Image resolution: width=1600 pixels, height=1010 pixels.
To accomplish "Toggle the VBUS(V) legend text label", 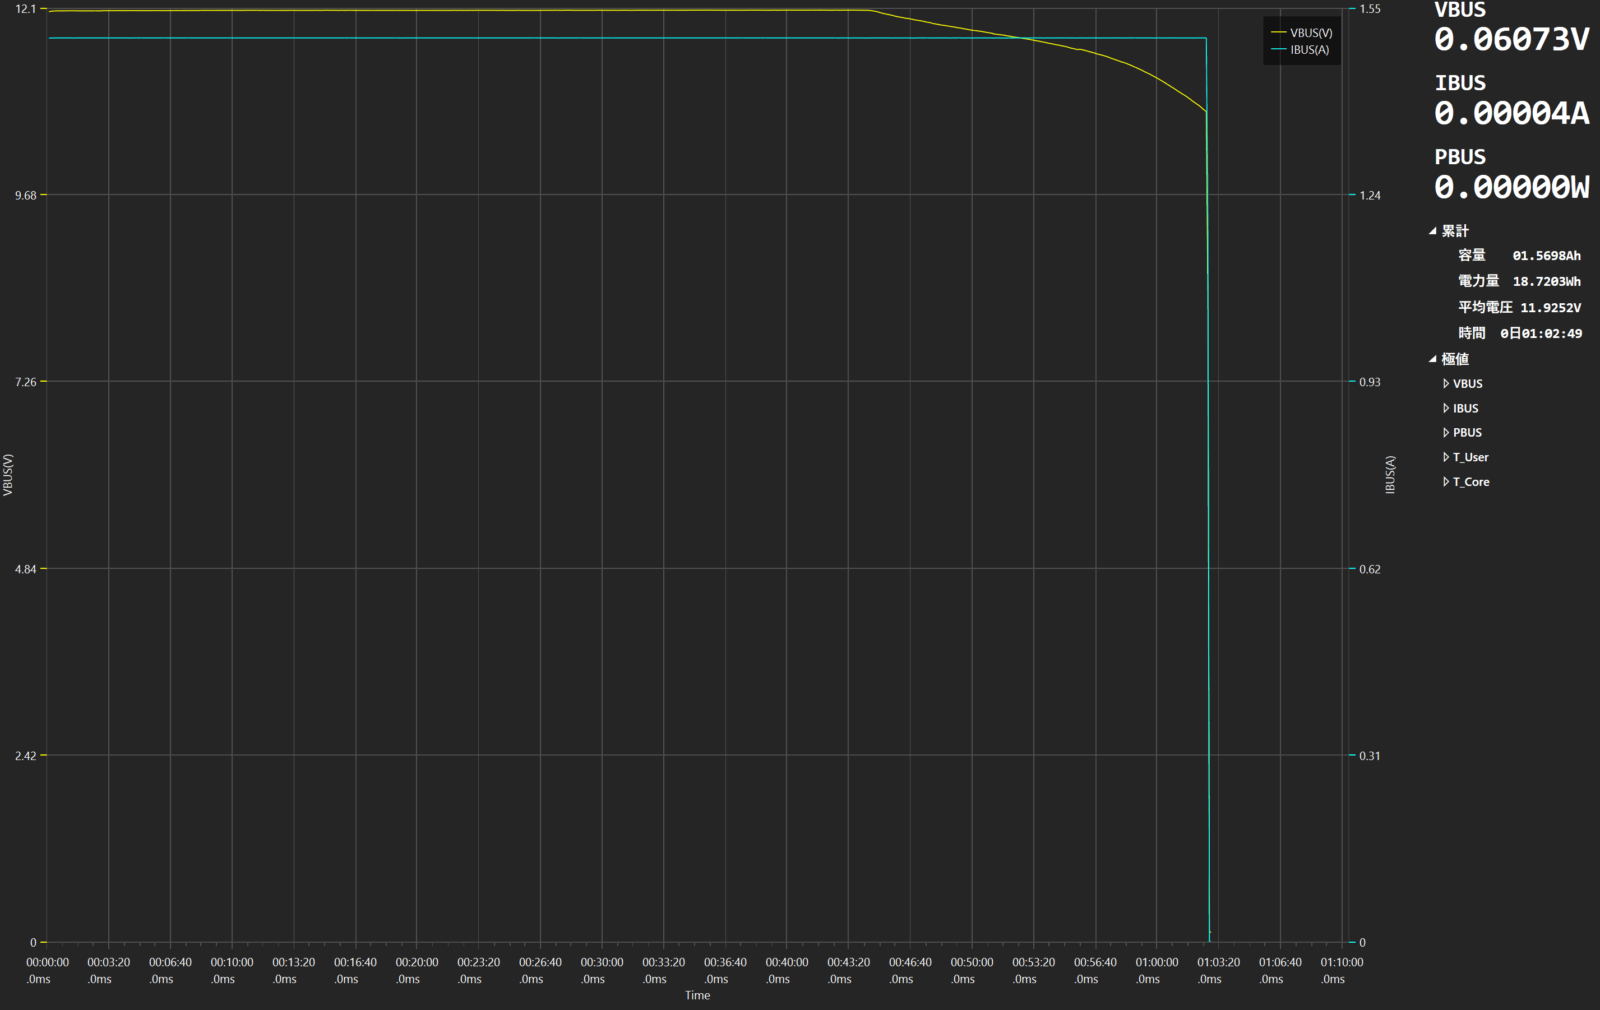I will 1311,33.
